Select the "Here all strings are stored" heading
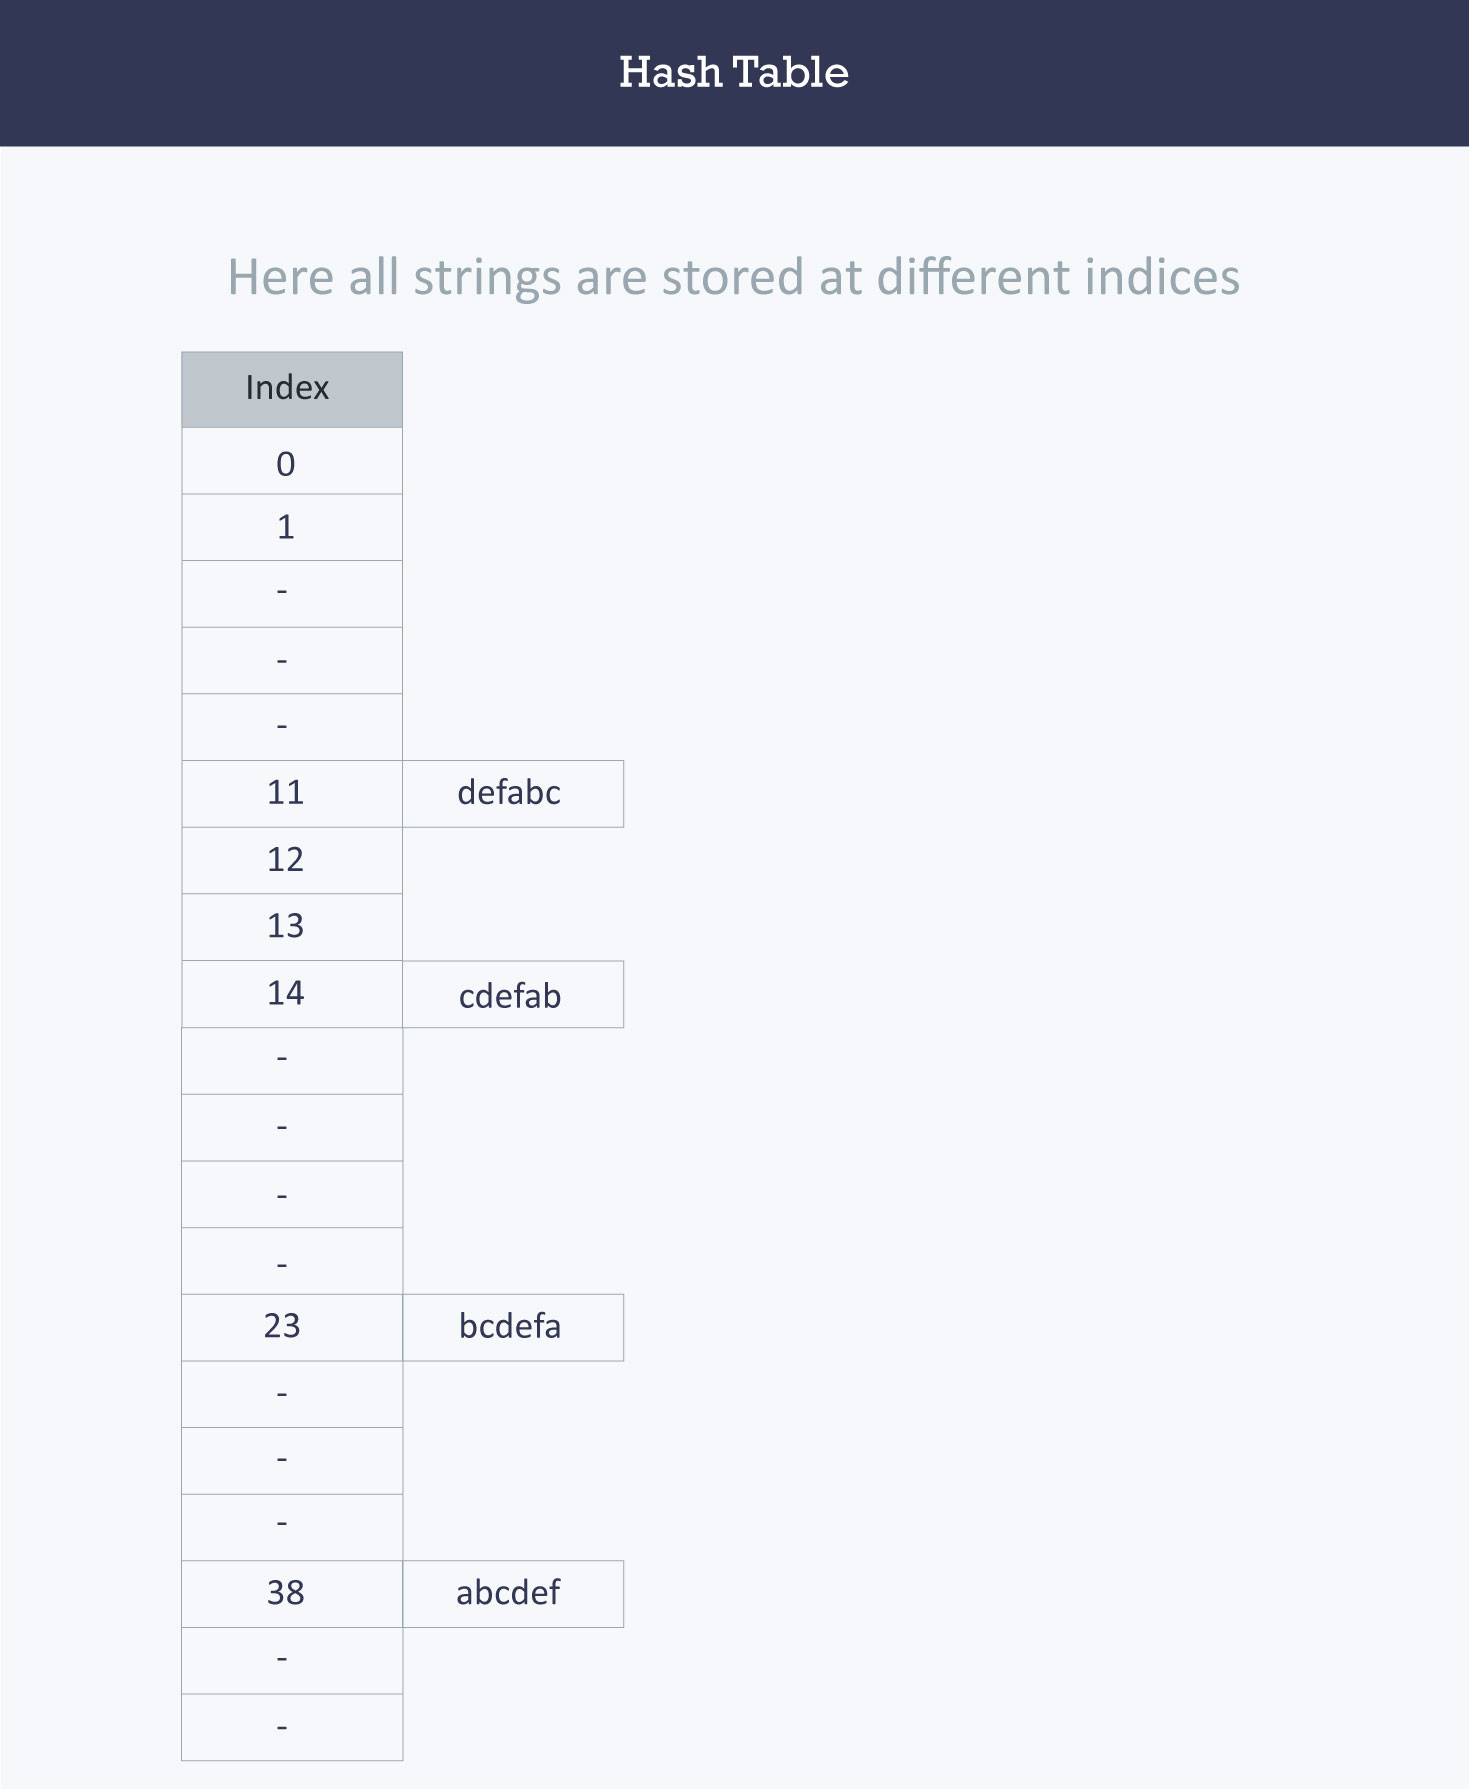This screenshot has height=1789, width=1469. pos(733,277)
